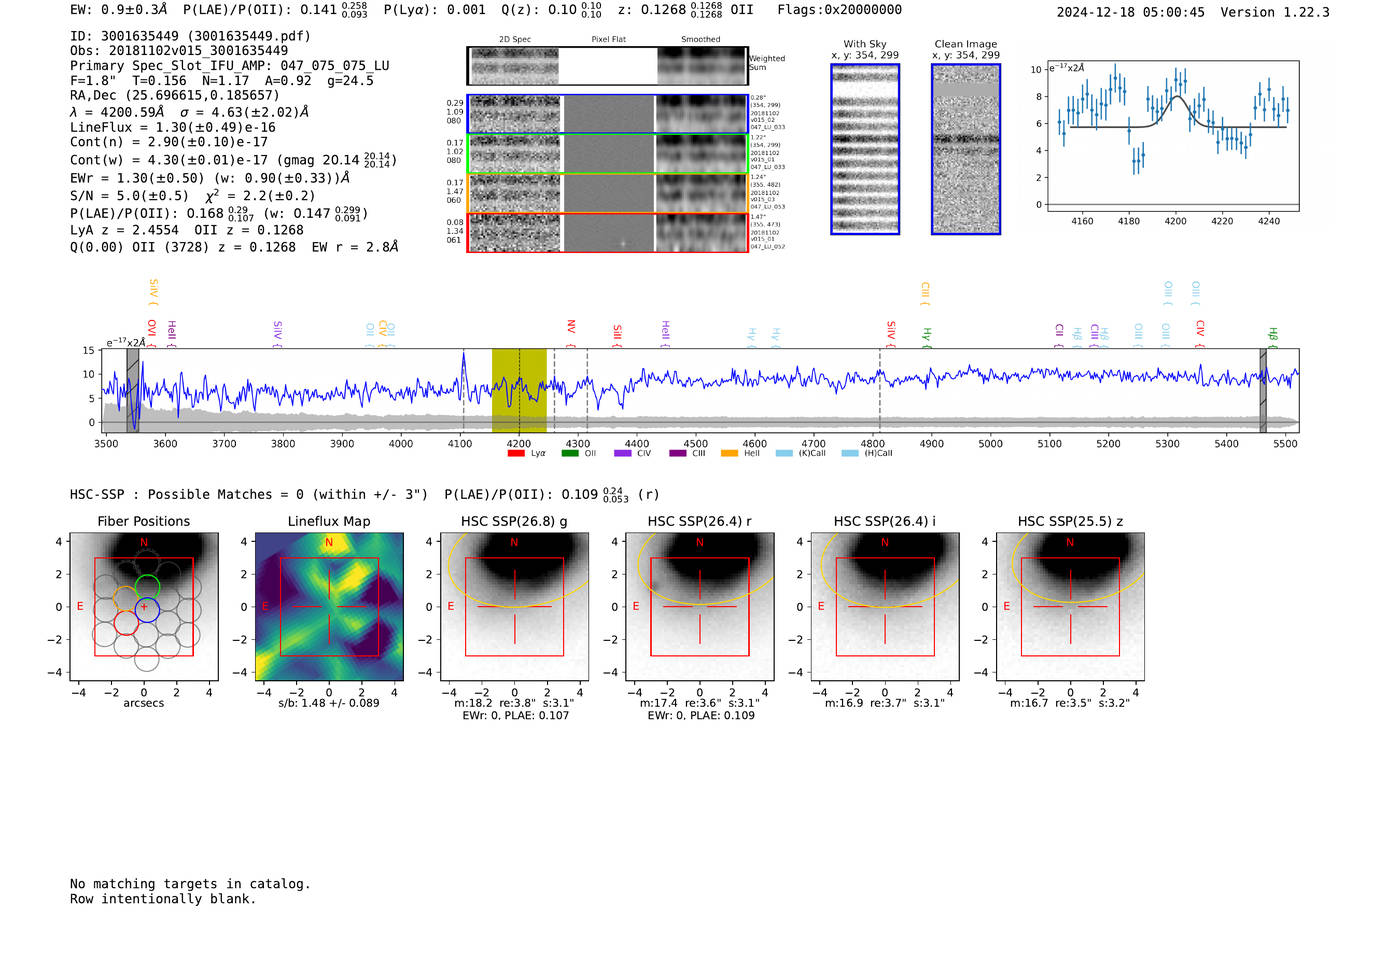1400x953 pixels.
Task: Click the EWr: 0, PLAE: 0.107 caption
Action: (515, 716)
